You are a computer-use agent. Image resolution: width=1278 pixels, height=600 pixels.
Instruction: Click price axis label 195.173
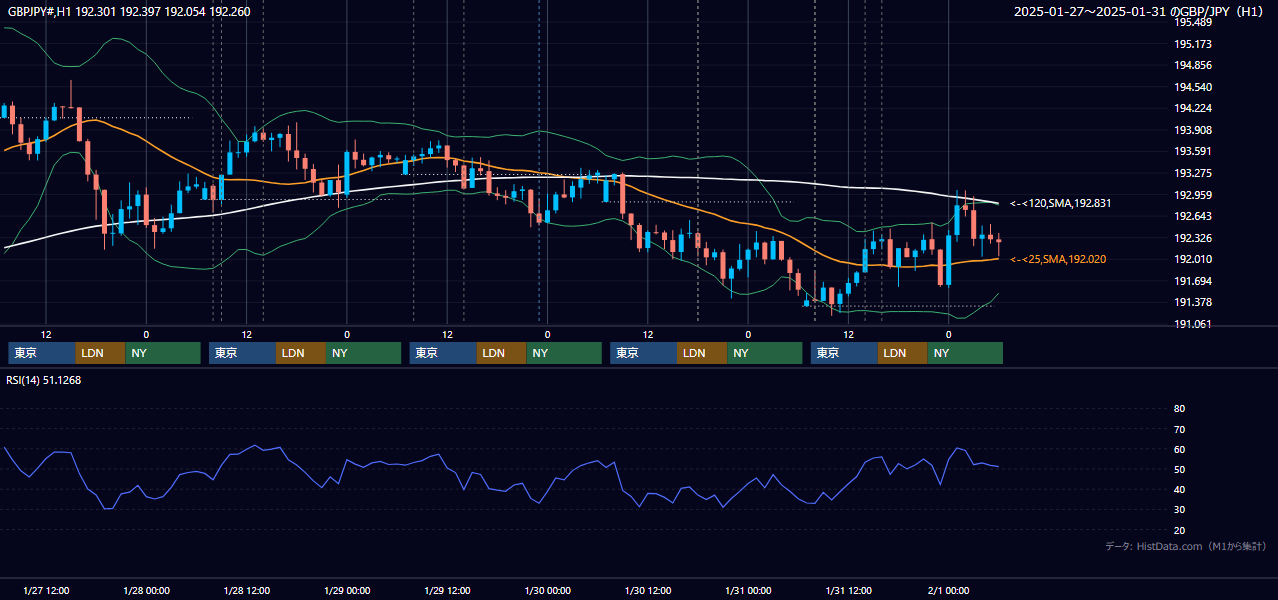(1193, 44)
